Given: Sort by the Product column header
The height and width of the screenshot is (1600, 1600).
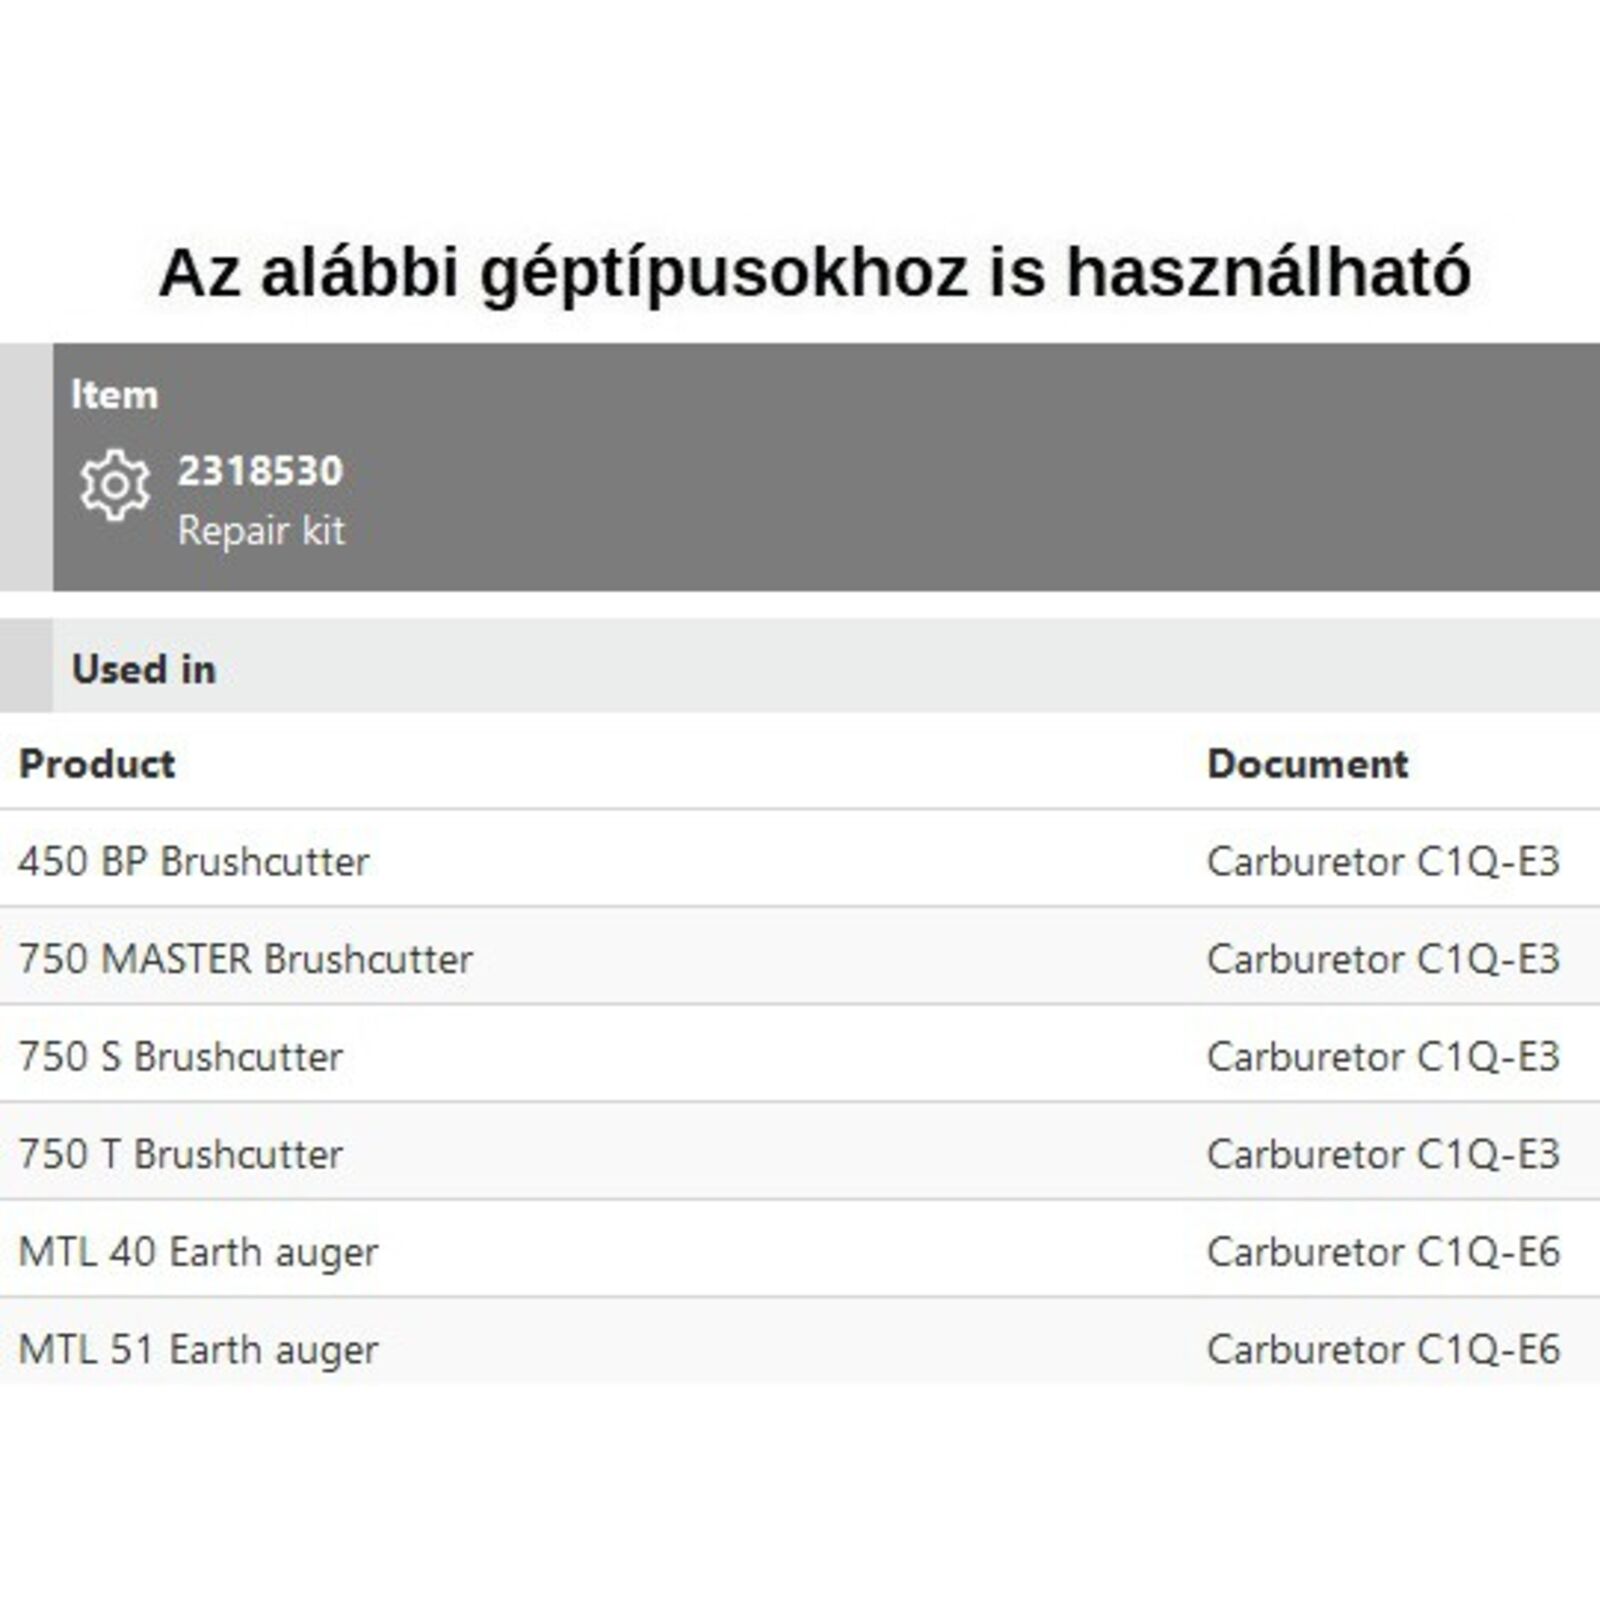Looking at the screenshot, I should point(97,764).
